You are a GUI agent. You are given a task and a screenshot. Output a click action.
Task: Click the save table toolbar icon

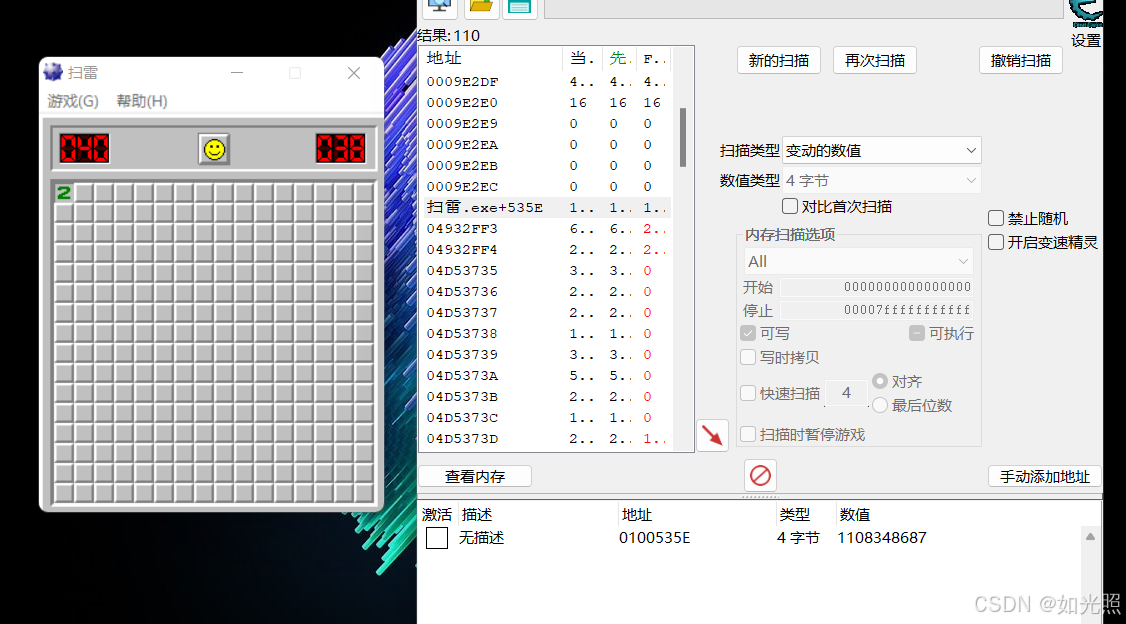(519, 6)
